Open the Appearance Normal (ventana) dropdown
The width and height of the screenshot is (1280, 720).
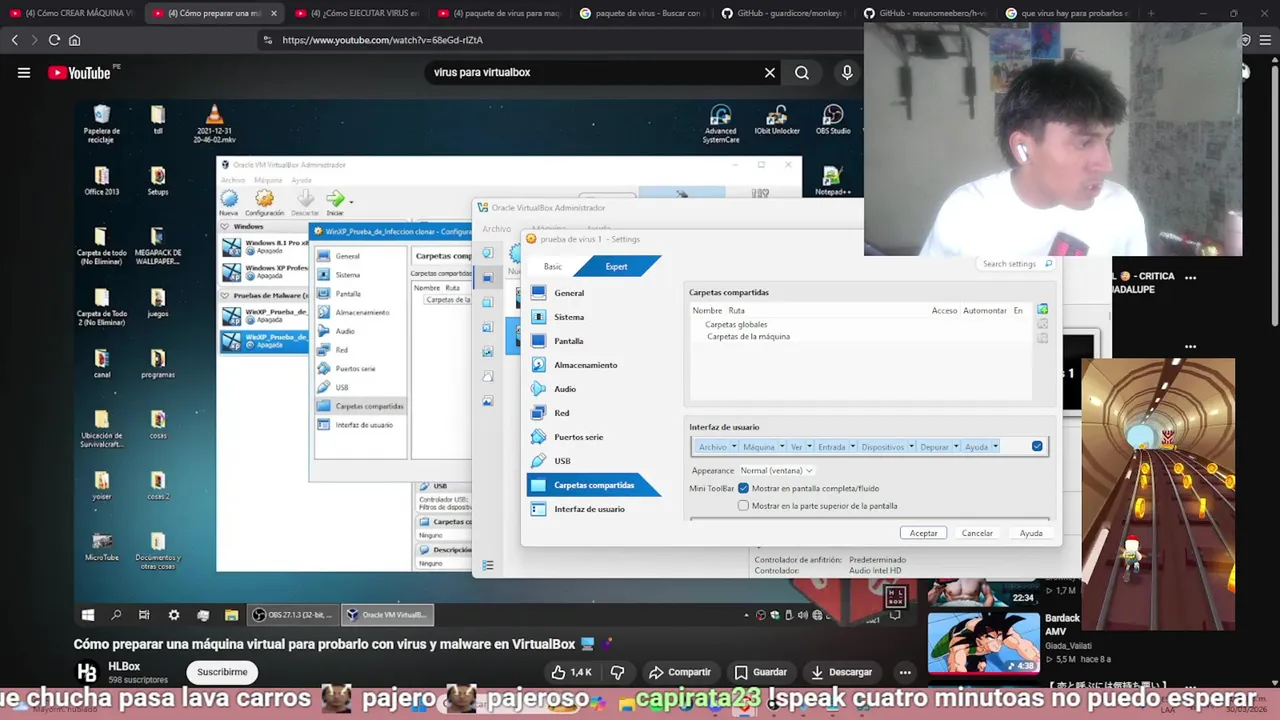pos(777,470)
